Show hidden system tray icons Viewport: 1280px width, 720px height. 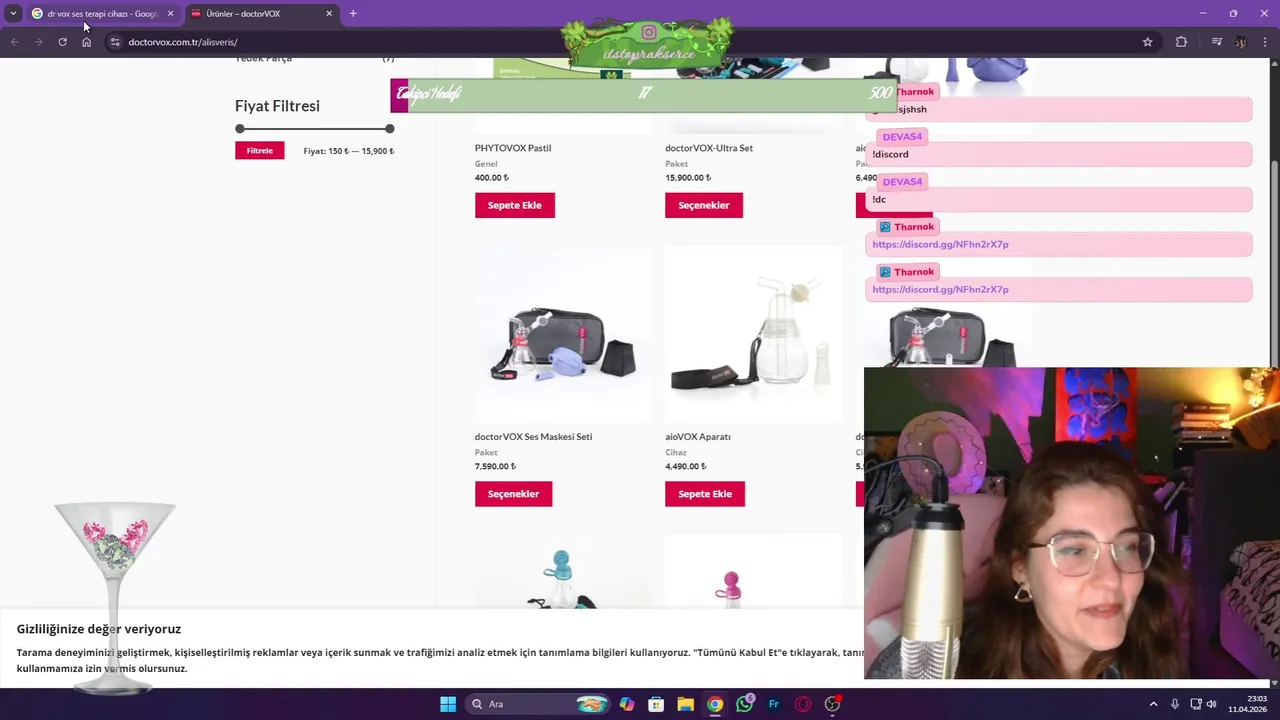(x=1153, y=704)
